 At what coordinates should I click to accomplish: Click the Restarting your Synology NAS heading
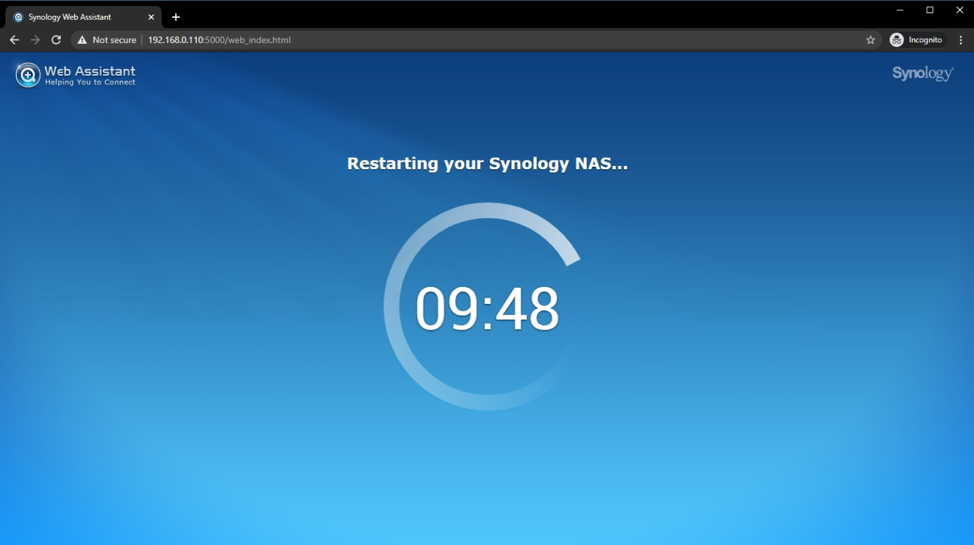coord(487,163)
